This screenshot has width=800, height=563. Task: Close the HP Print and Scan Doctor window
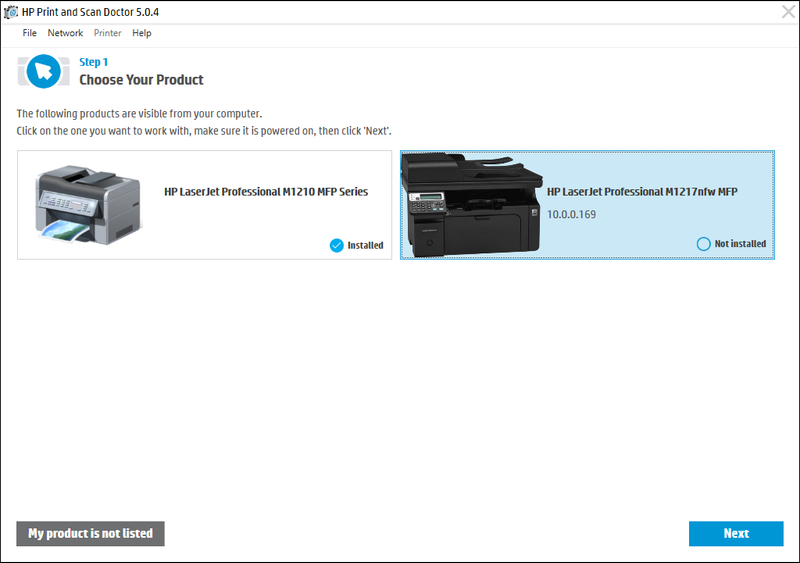point(788,11)
